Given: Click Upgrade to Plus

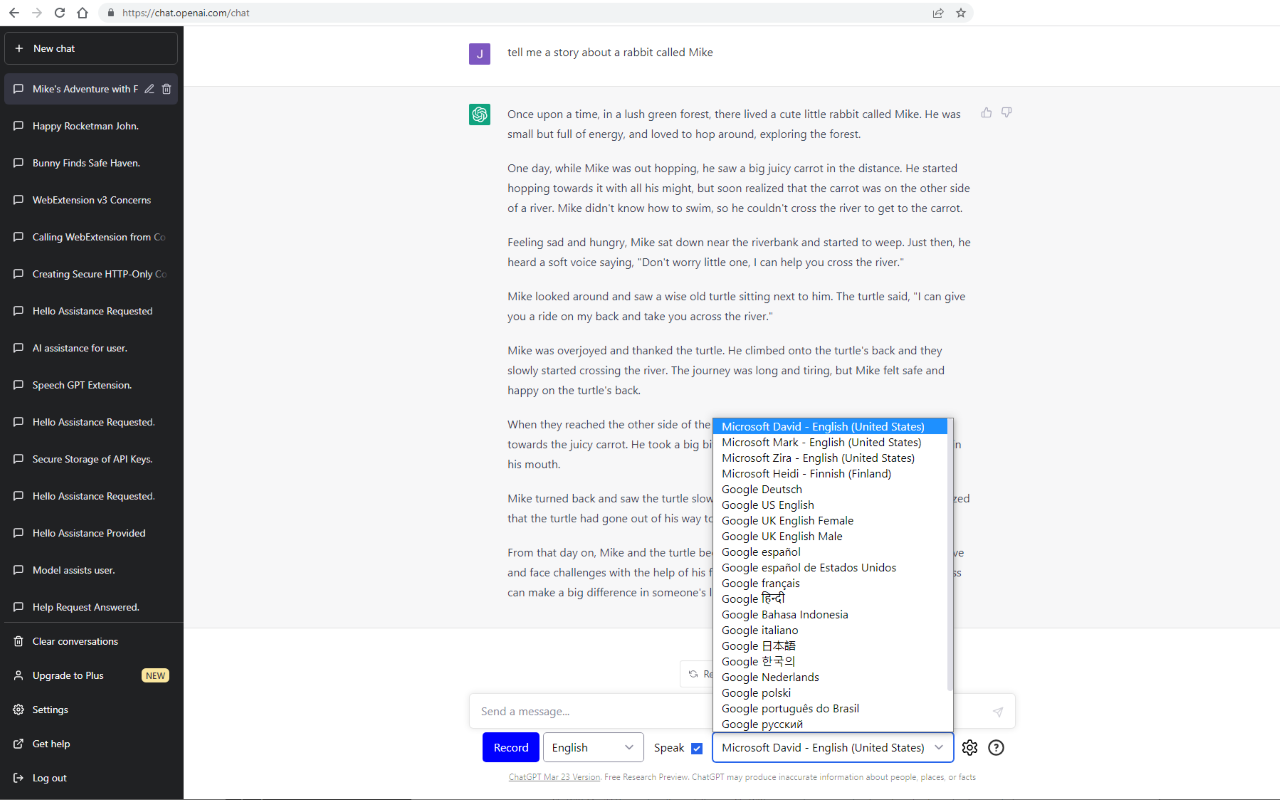Looking at the screenshot, I should [x=91, y=676].
